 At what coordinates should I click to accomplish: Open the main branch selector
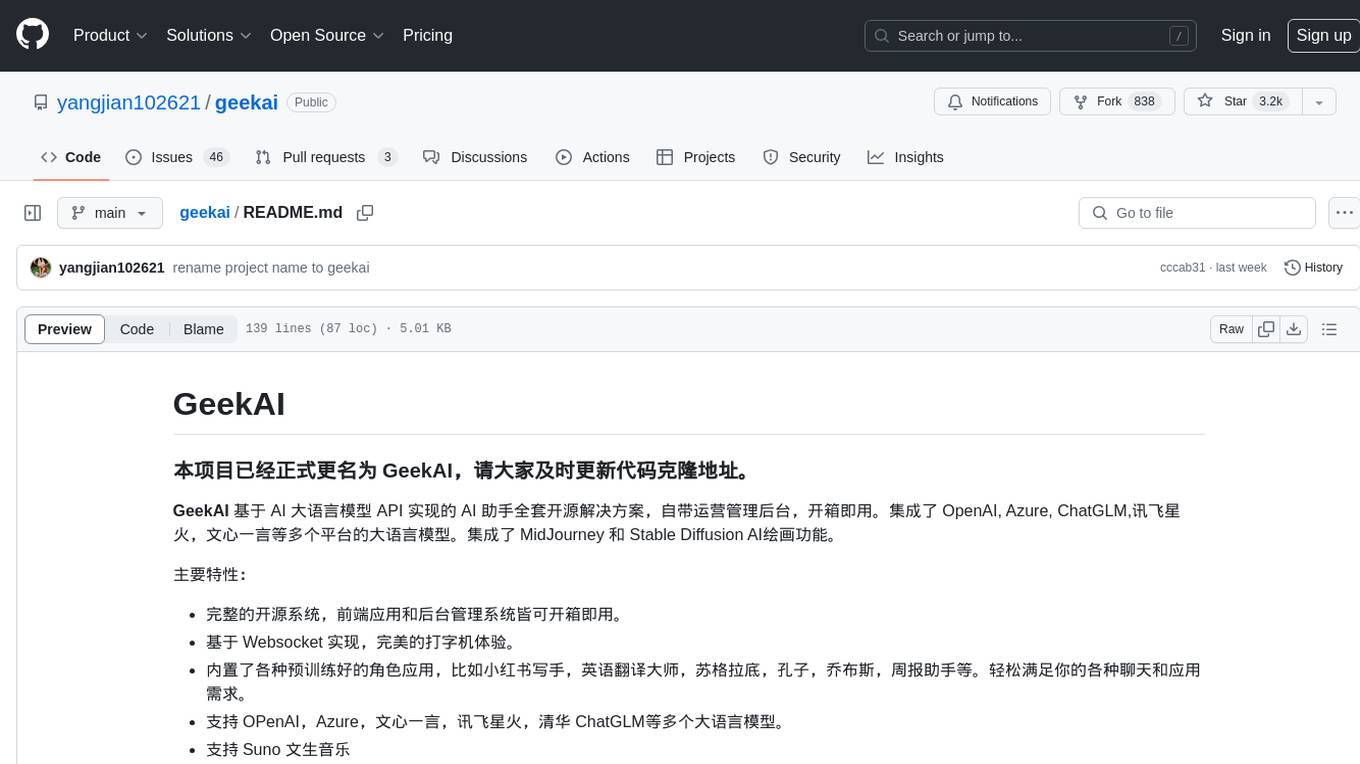coord(110,213)
